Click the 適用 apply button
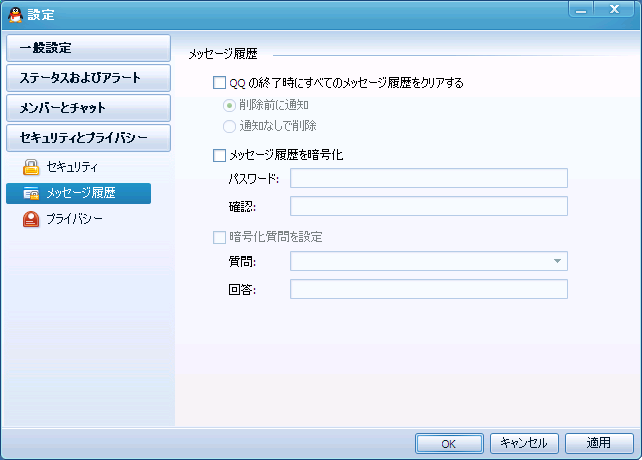The image size is (642, 460). pyautogui.click(x=599, y=444)
